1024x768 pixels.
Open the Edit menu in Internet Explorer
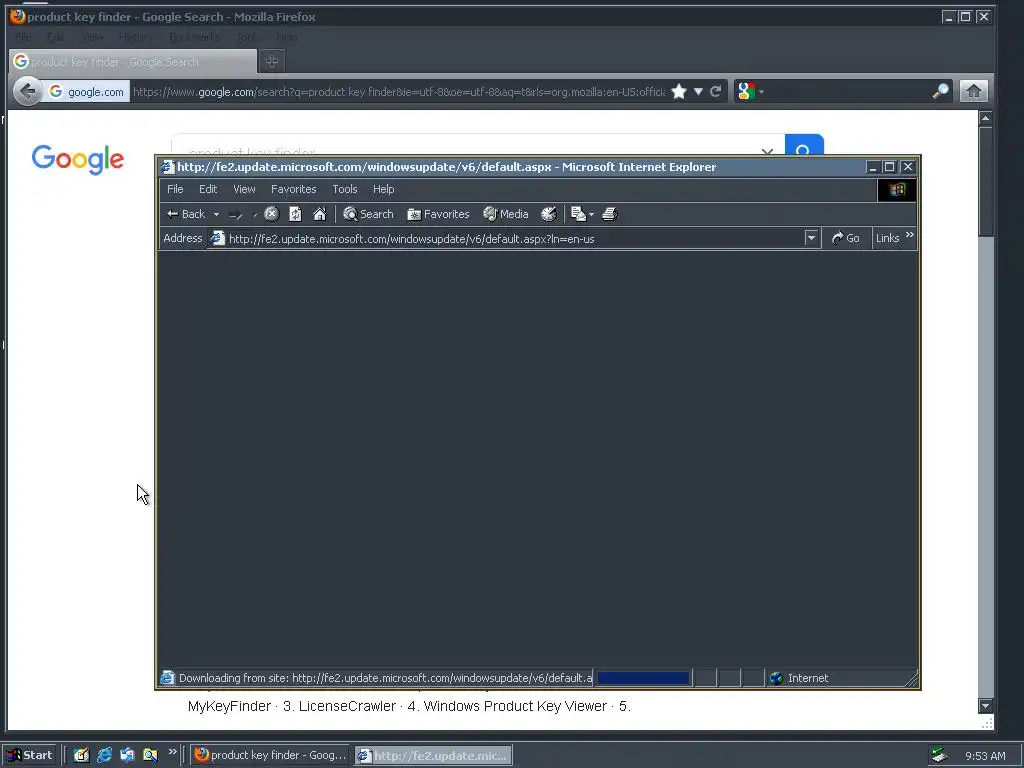[208, 189]
